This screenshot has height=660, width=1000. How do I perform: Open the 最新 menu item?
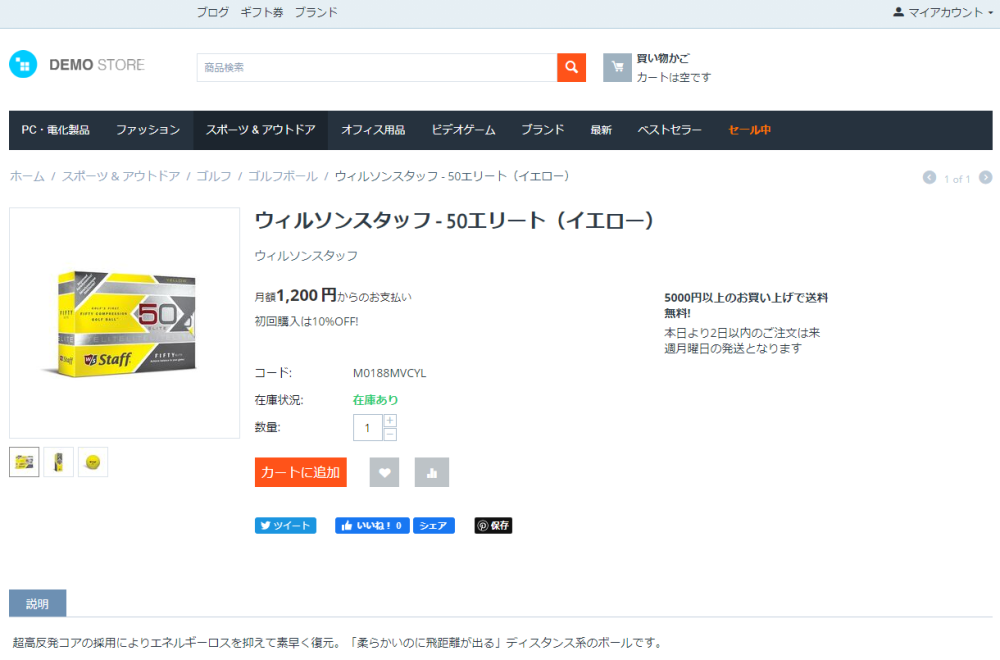(601, 130)
